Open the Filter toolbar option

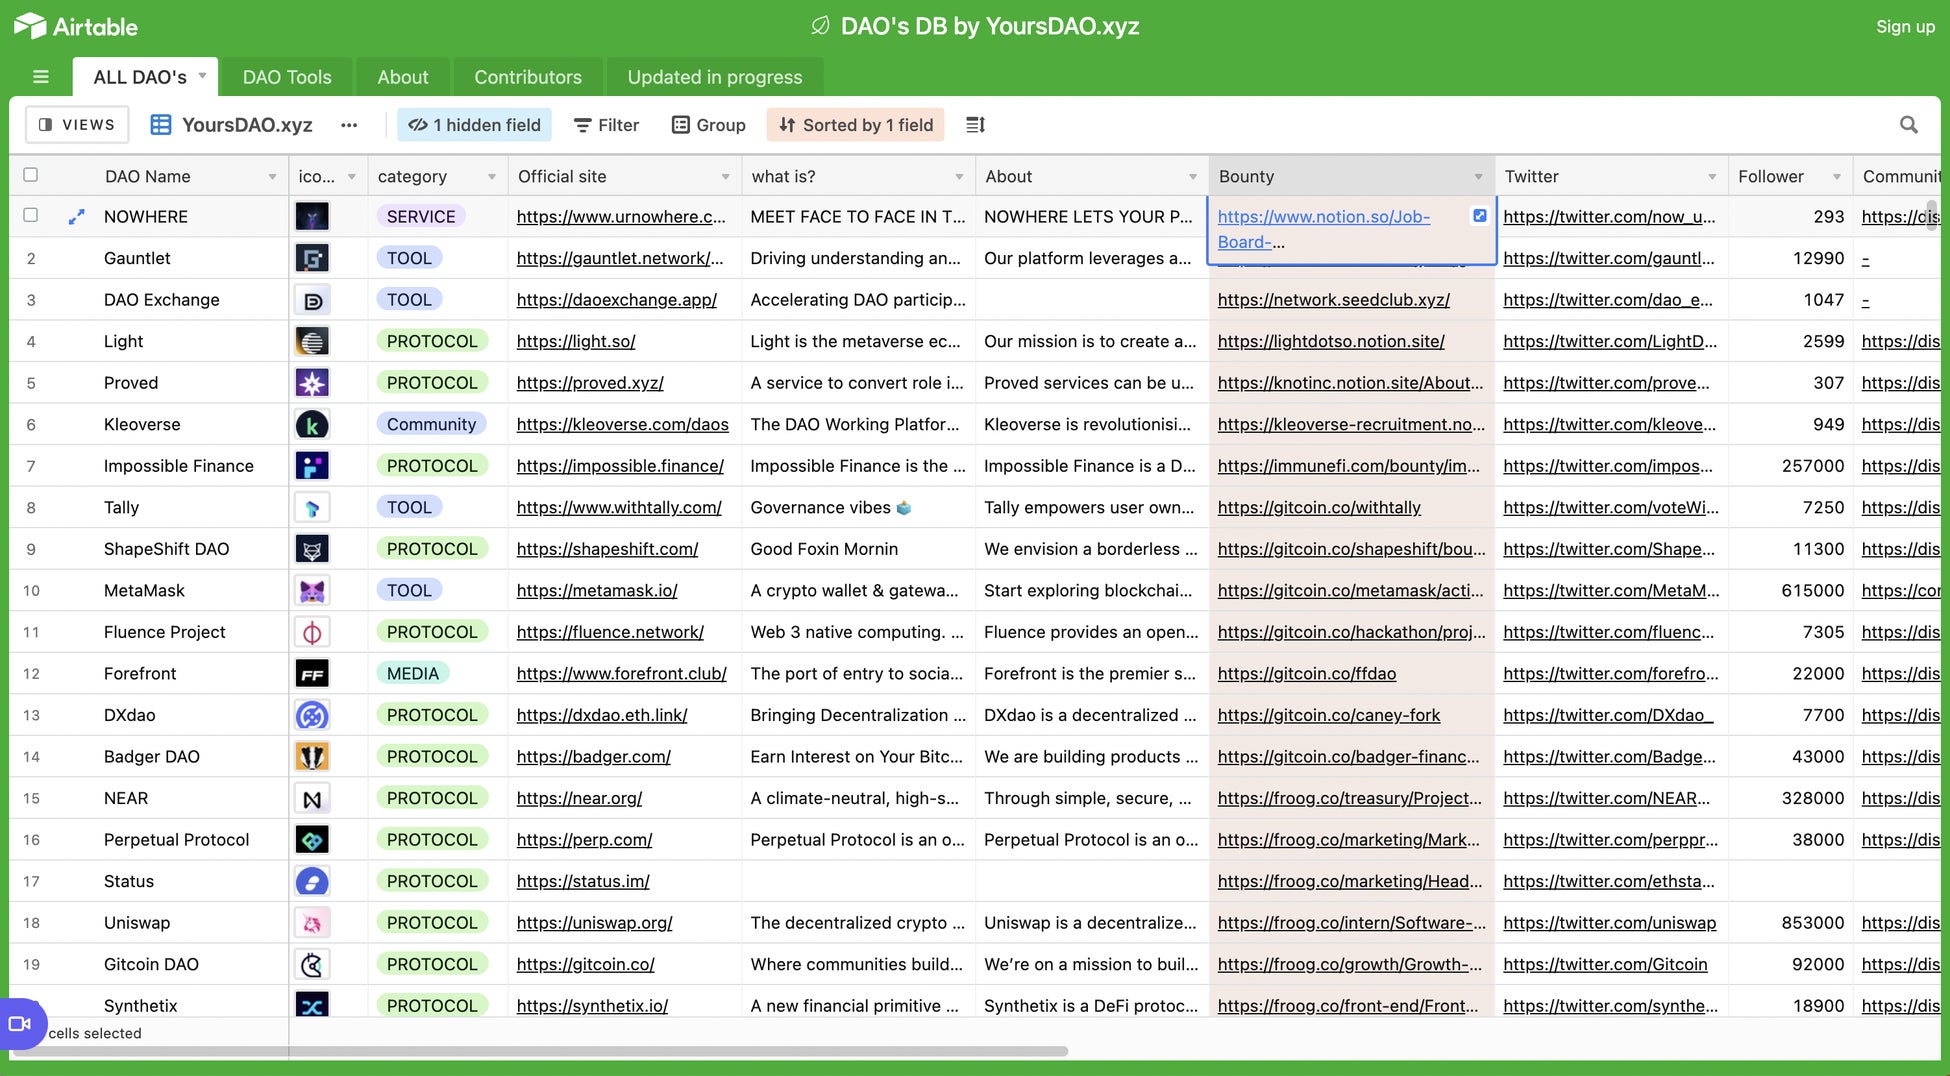tap(606, 125)
